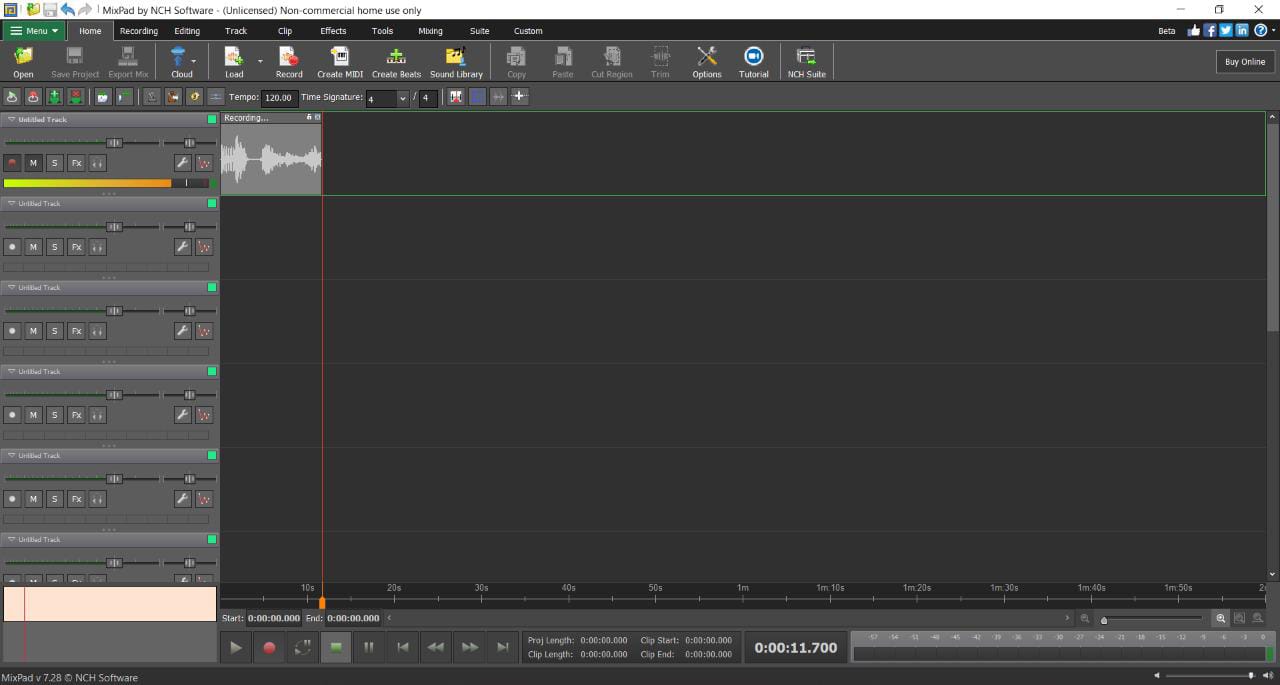Open the NCH Suite icon
Viewport: 1280px width, 685px height.
[x=806, y=62]
